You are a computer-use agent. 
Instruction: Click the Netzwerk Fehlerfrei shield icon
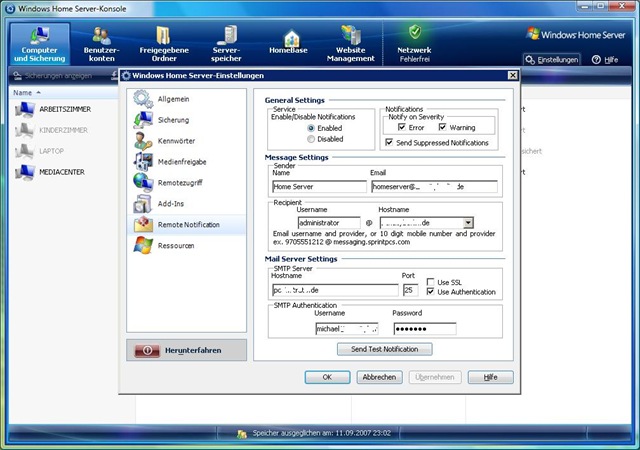pyautogui.click(x=415, y=32)
